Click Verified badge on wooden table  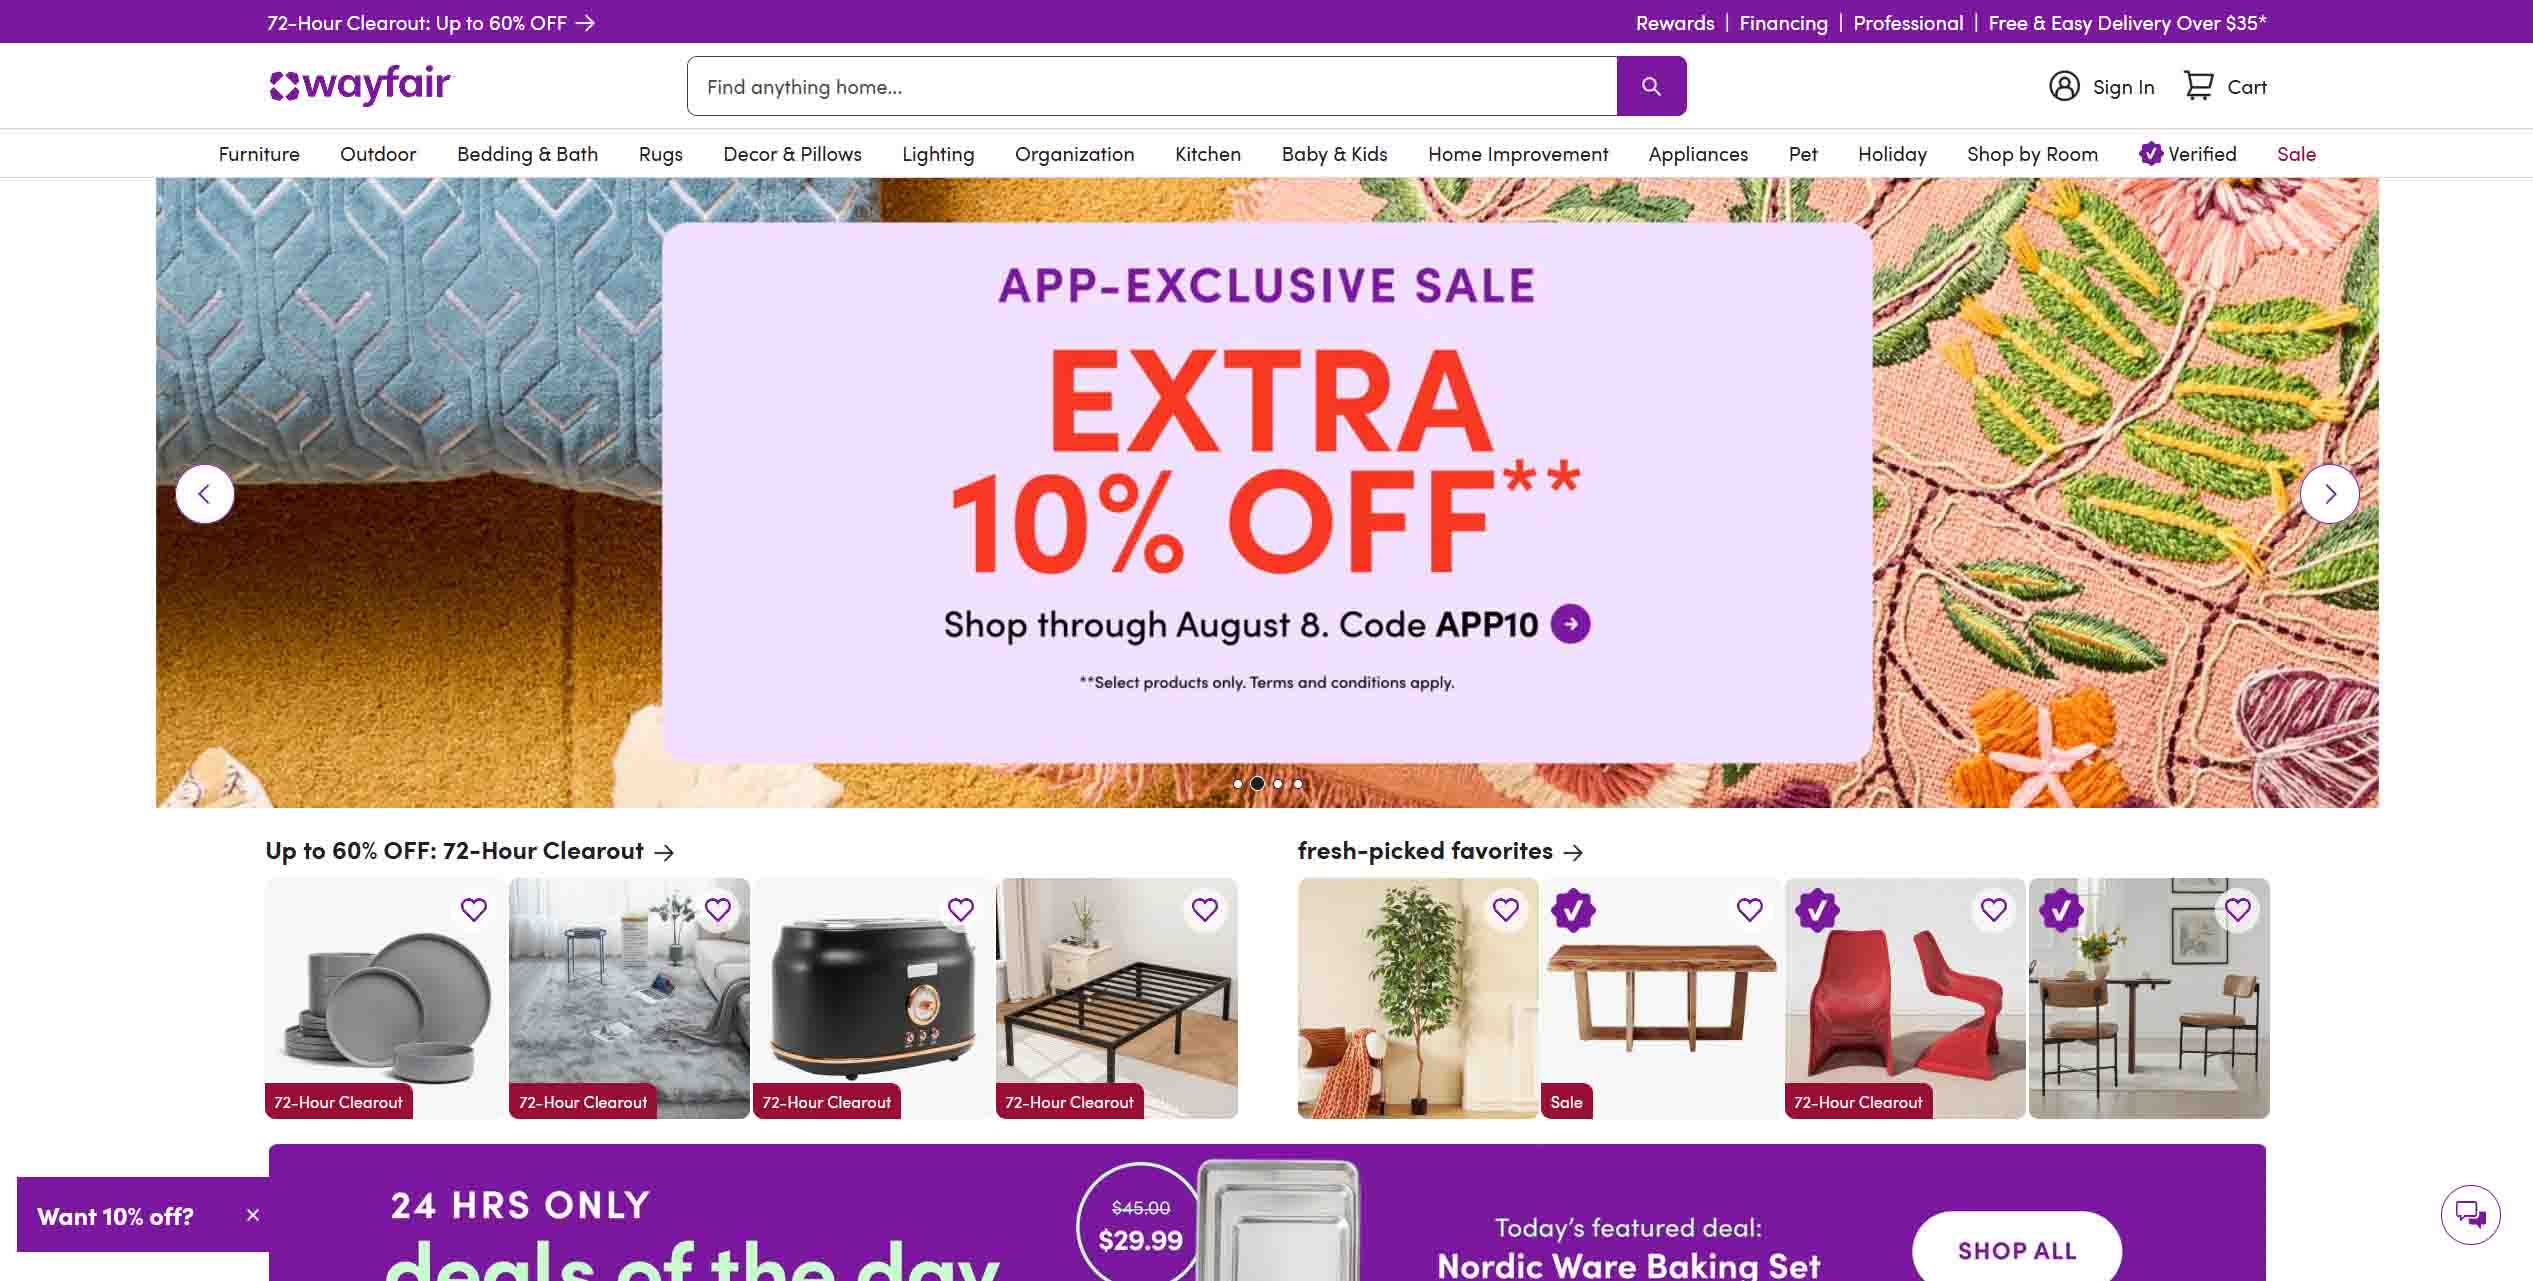pos(1573,910)
